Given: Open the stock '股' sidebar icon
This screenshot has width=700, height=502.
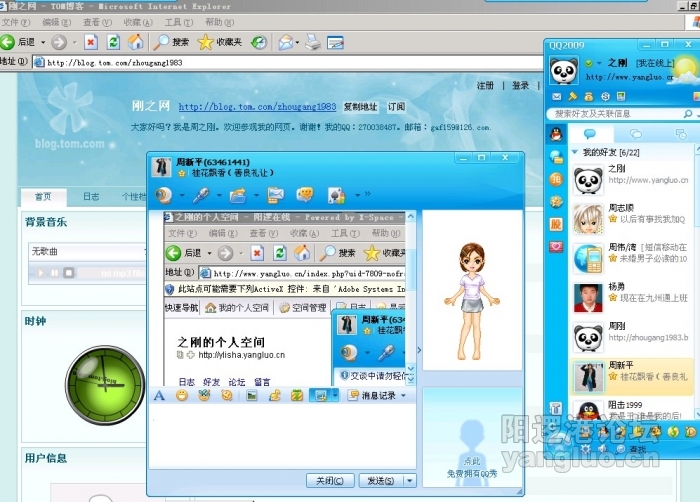Looking at the screenshot, I should pos(556,224).
